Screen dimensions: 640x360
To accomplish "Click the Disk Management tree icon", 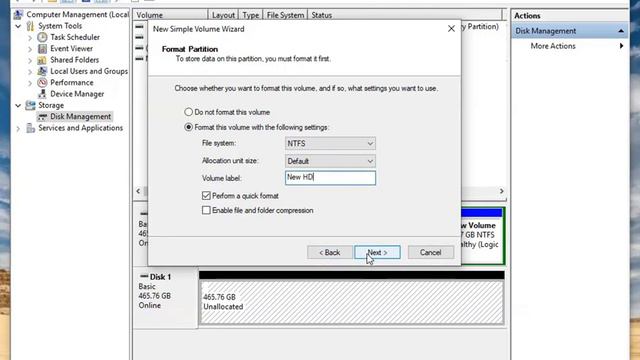I will pyautogui.click(x=42, y=117).
